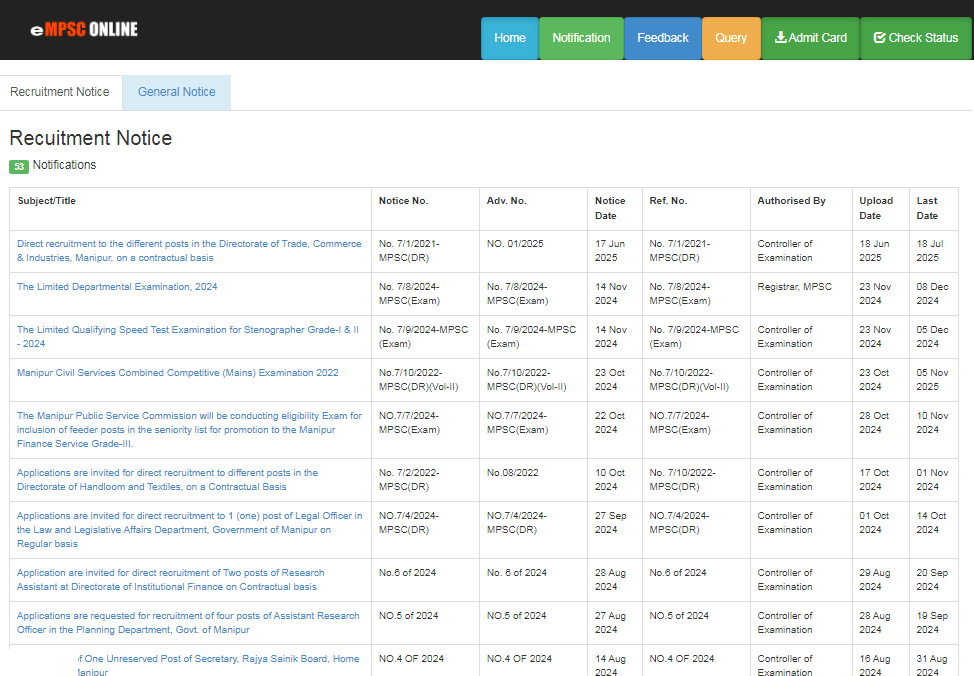974x676 pixels.
Task: Select the Recruitment Notice tab
Action: point(60,92)
